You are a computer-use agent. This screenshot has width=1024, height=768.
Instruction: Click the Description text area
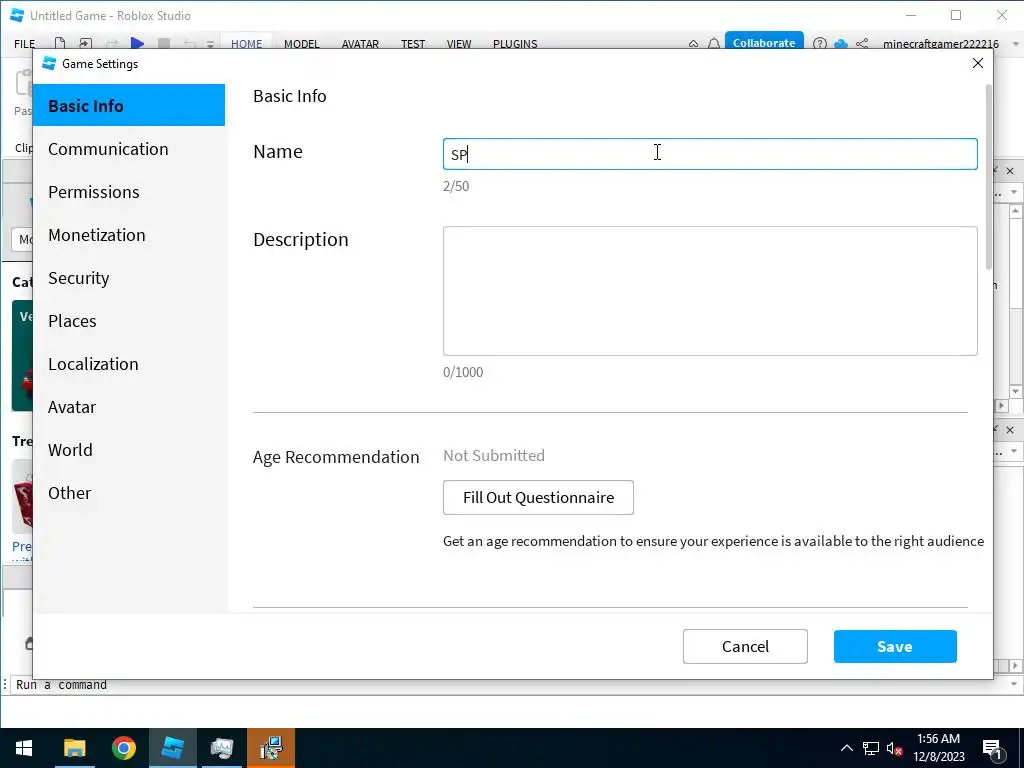coord(710,291)
